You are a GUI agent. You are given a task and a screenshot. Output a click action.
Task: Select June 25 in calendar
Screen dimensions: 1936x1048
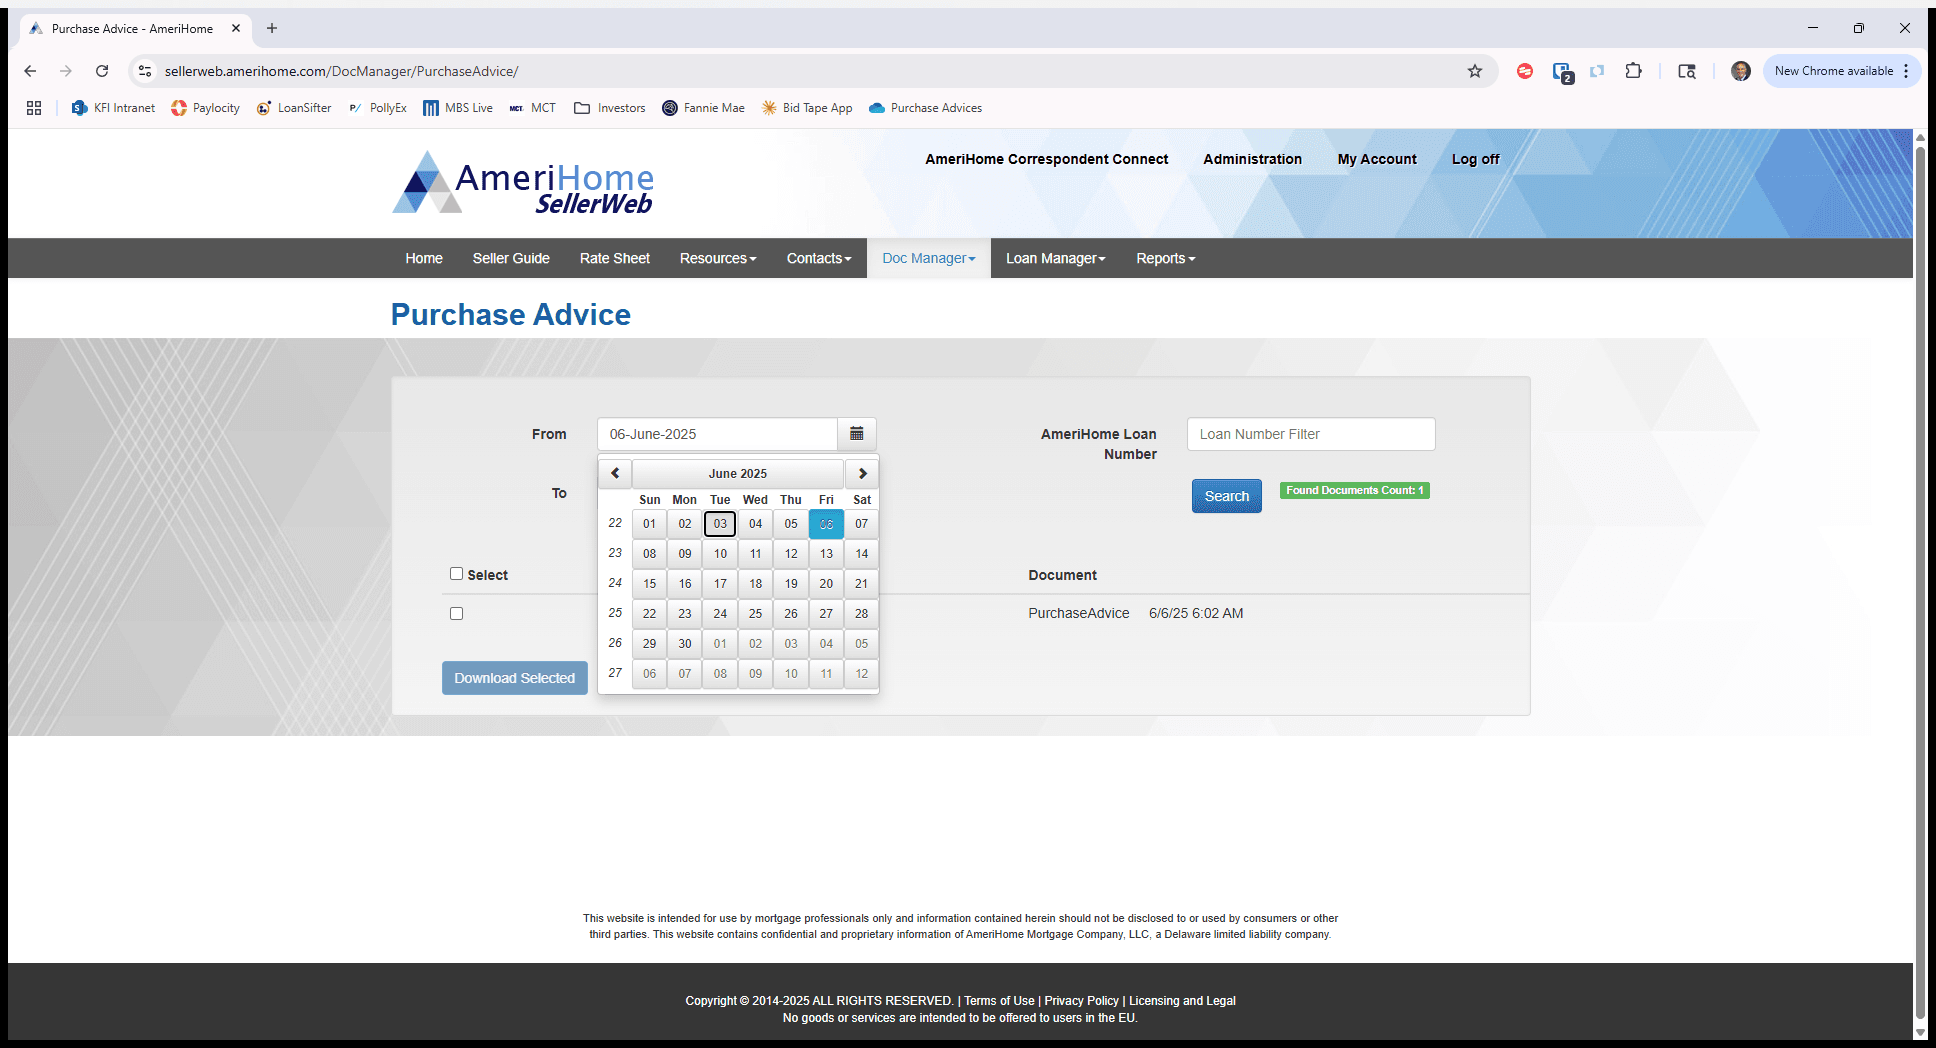tap(755, 614)
